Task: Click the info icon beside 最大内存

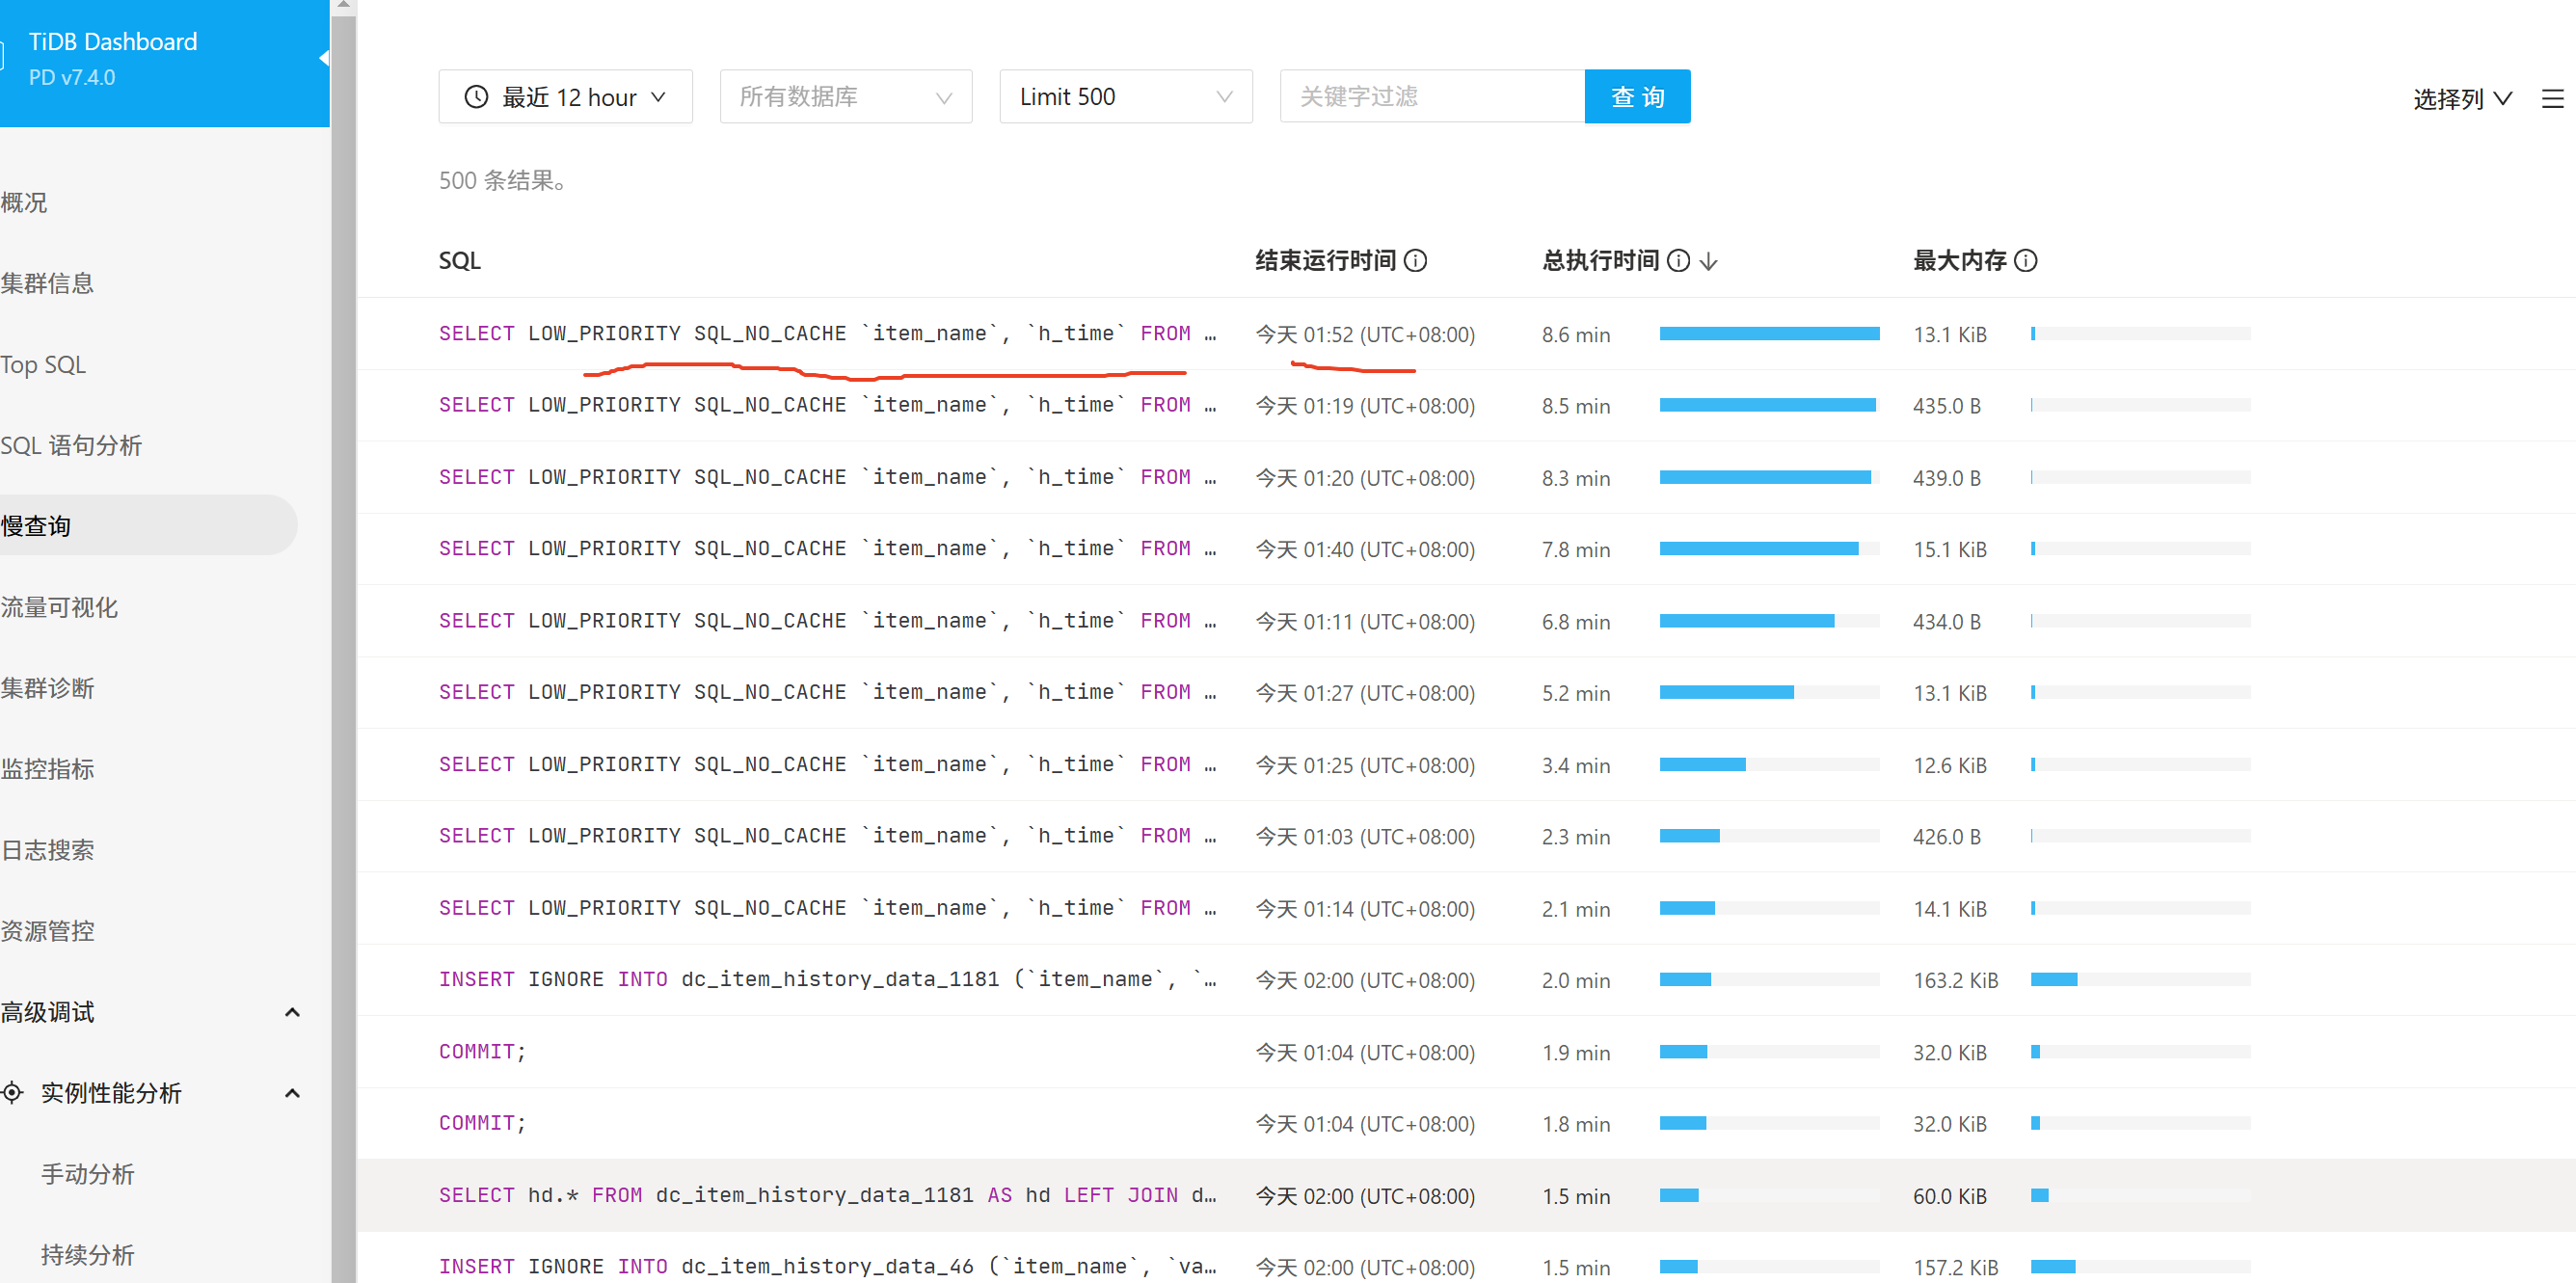Action: click(2025, 261)
